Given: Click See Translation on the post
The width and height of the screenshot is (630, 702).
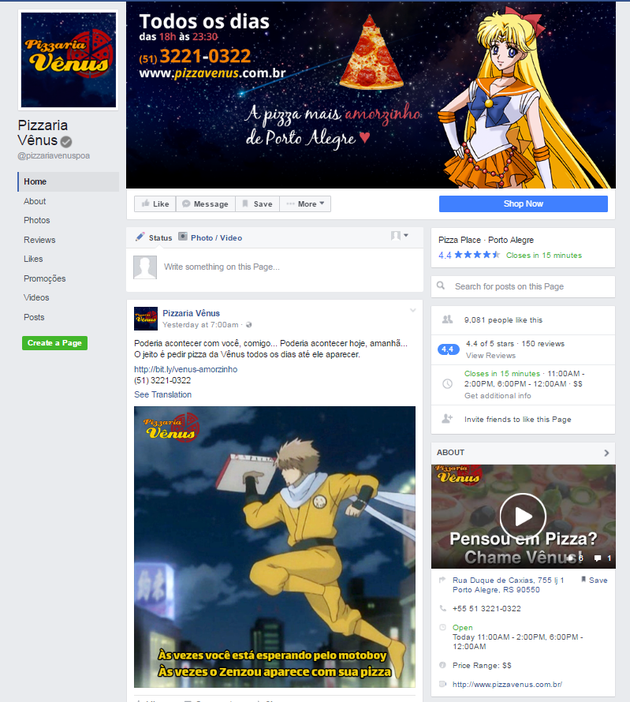Looking at the screenshot, I should (163, 394).
